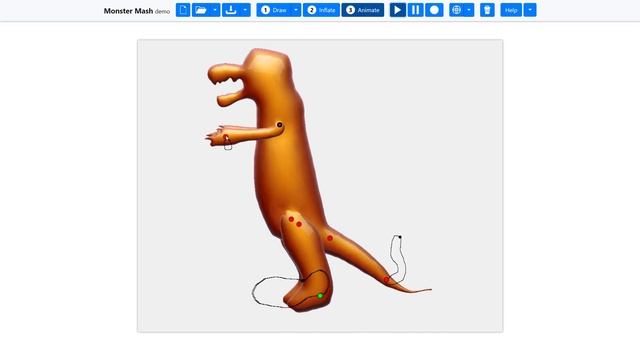The height and width of the screenshot is (360, 640).
Task: Click the export download icon
Action: click(x=231, y=10)
